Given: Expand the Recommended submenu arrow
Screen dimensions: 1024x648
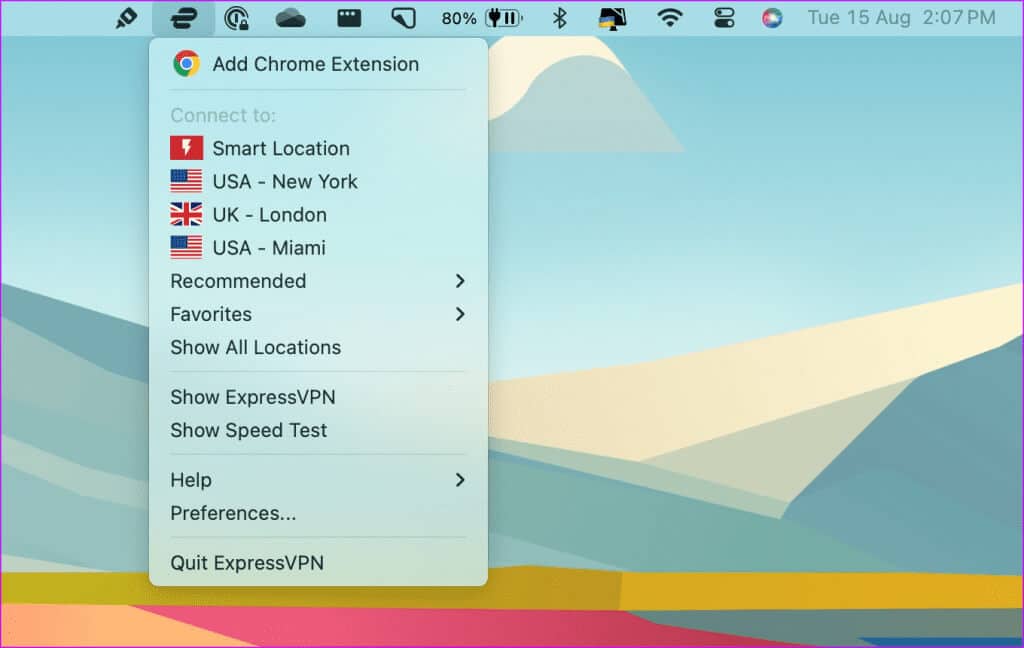Looking at the screenshot, I should (x=460, y=281).
